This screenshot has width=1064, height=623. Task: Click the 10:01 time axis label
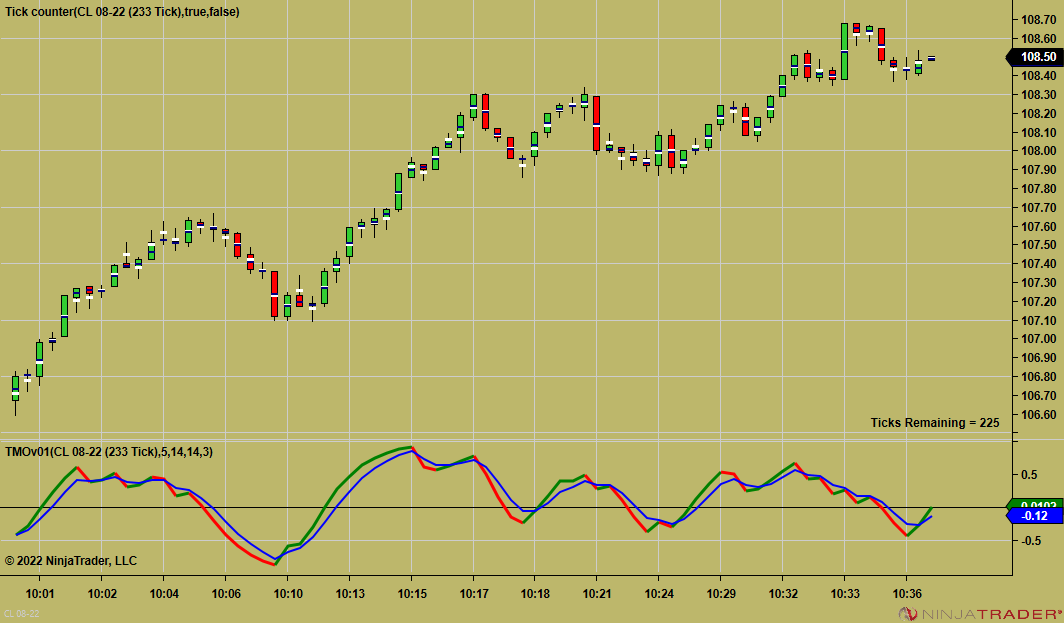point(39,594)
